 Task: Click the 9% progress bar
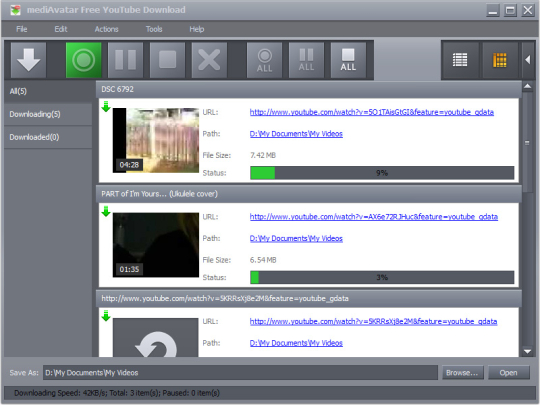382,173
